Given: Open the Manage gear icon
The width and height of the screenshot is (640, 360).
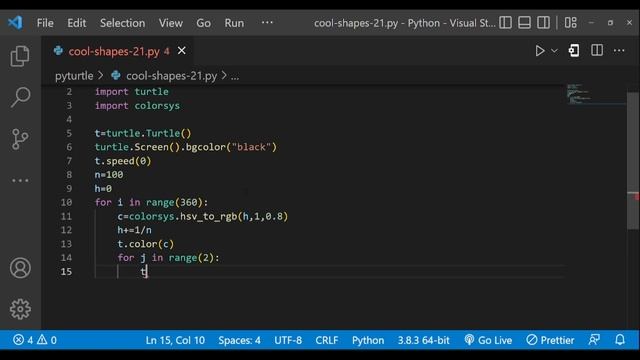Looking at the screenshot, I should click(x=20, y=309).
